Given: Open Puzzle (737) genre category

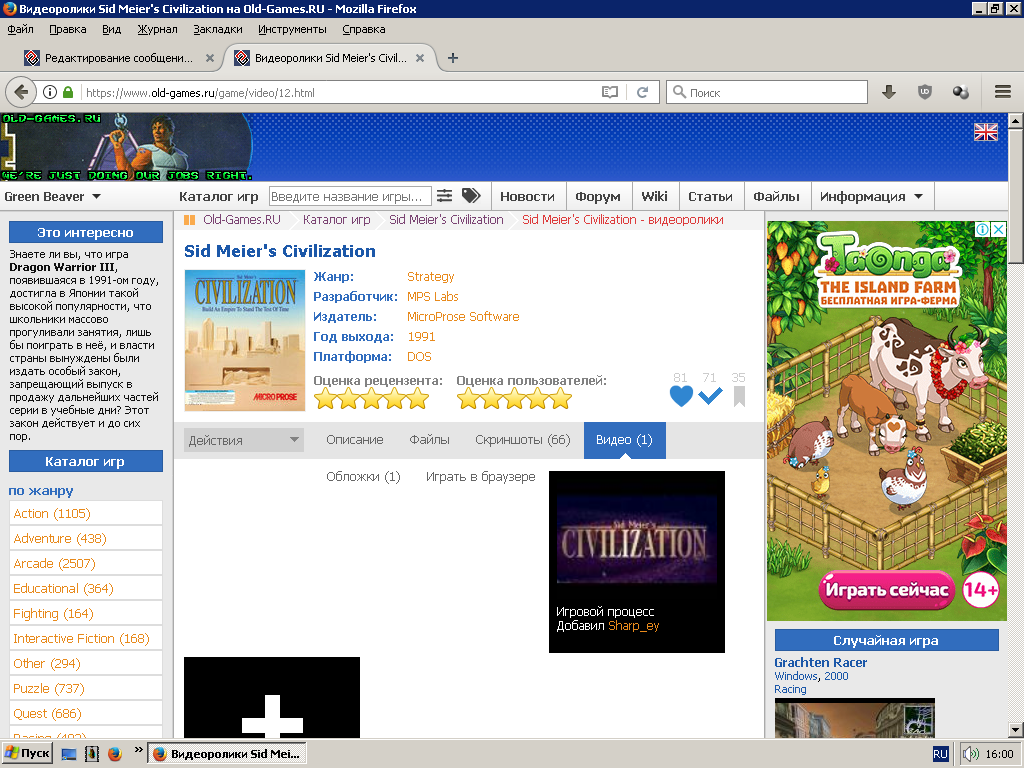Looking at the screenshot, I should pyautogui.click(x=86, y=688).
